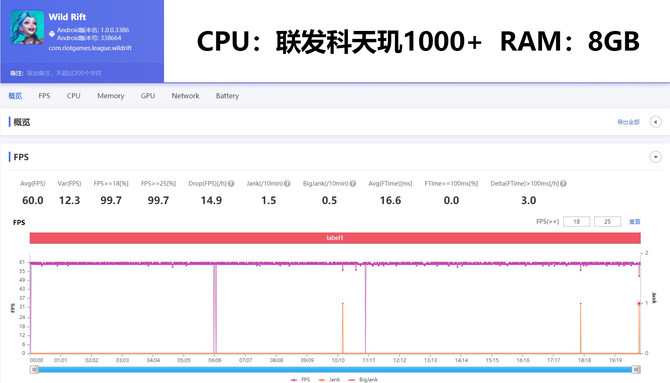This screenshot has width=670, height=383.
Task: Toggle the BigJank legend series
Action: [x=363, y=379]
